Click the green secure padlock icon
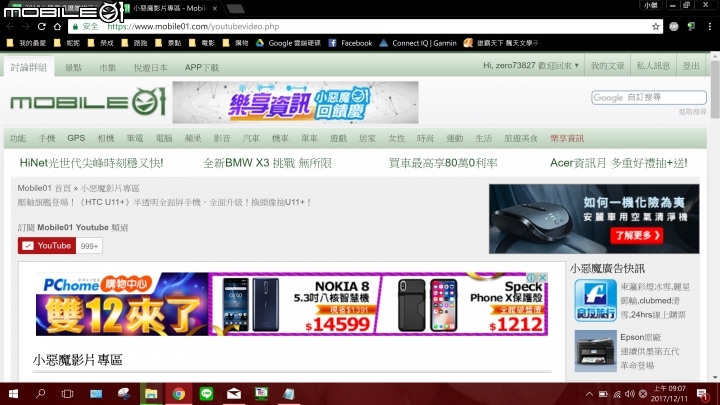The width and height of the screenshot is (720, 405). pos(75,27)
